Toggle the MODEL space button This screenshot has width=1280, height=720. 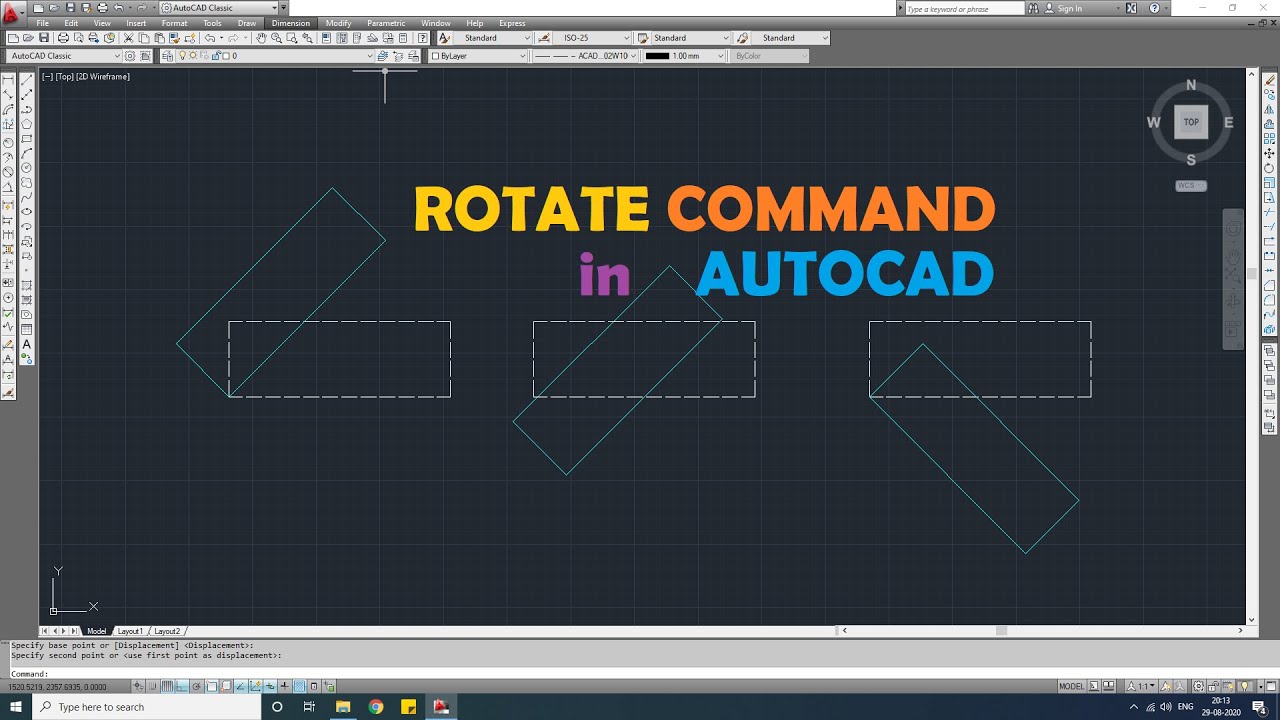(x=1072, y=686)
